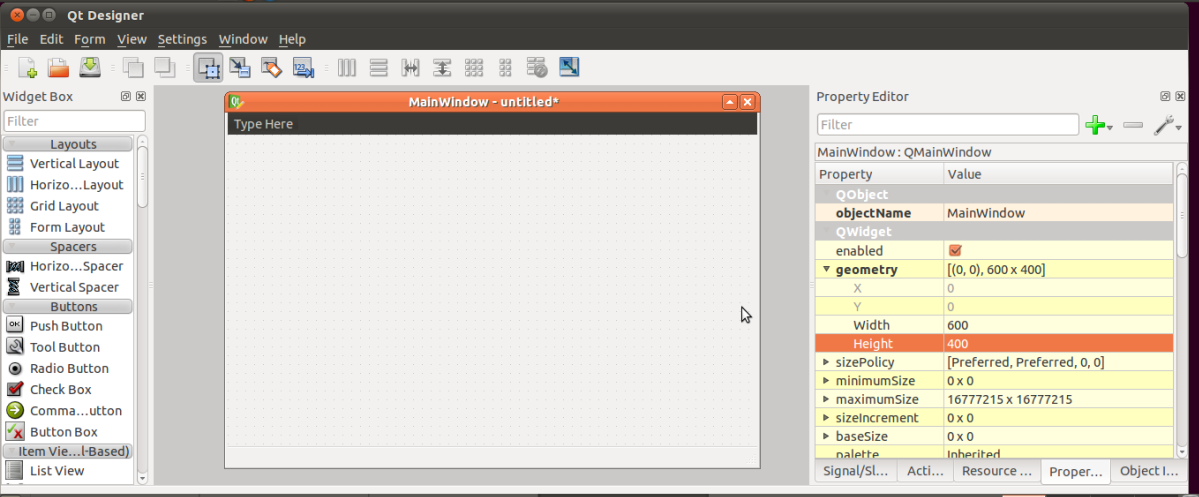This screenshot has height=497, width=1199.
Task: Select Check Box widget in Widget Box
Action: (67, 389)
